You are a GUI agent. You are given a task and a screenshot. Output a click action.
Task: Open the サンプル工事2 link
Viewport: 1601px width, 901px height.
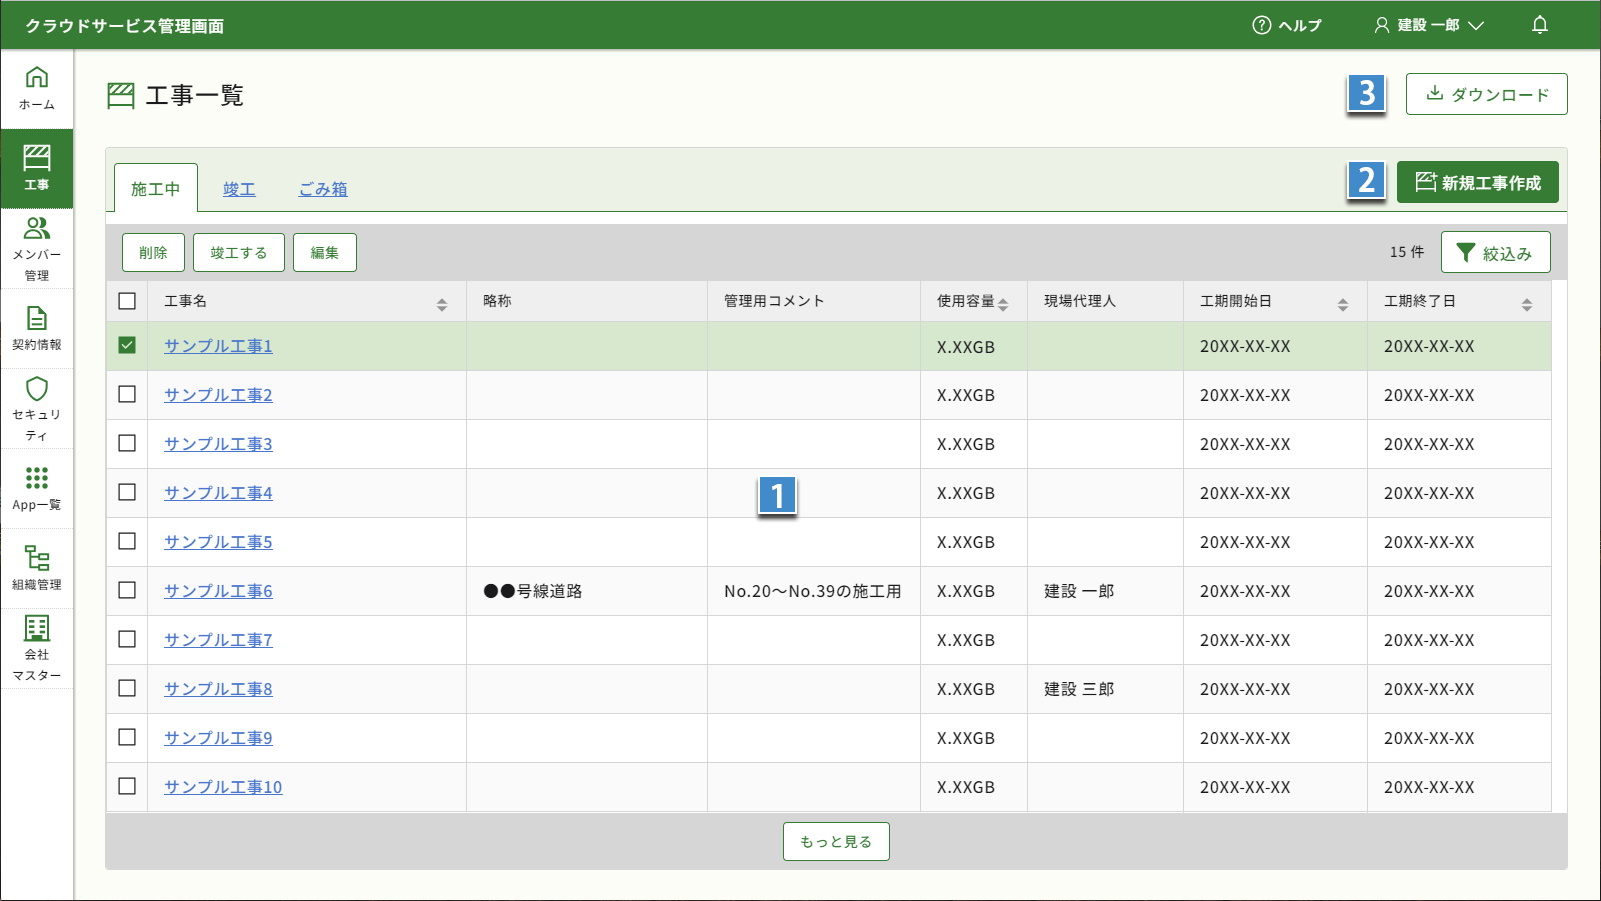tap(218, 395)
